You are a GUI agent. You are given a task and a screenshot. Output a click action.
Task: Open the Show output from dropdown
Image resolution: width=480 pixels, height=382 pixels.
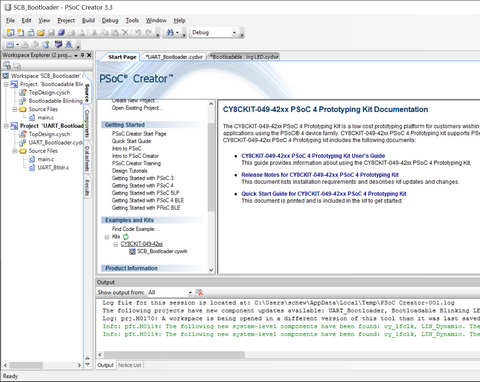190,293
